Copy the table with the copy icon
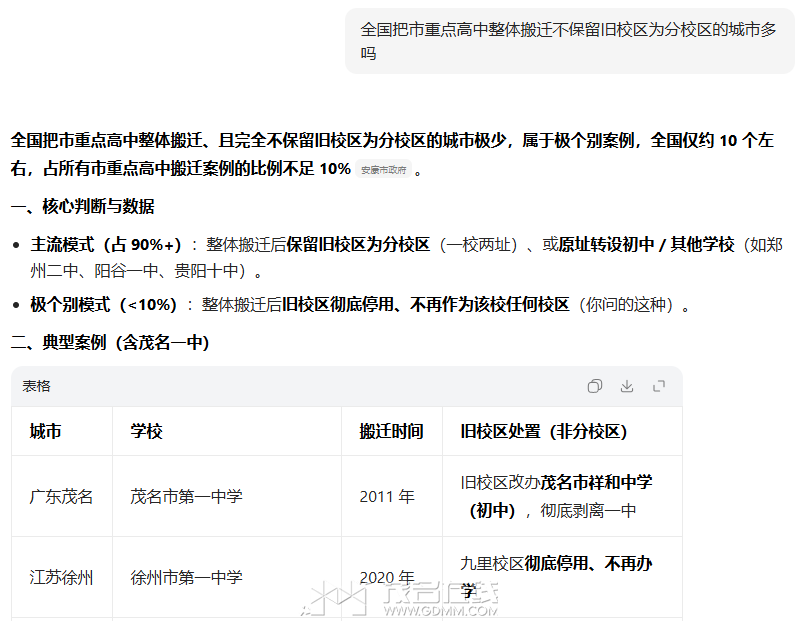Viewport: 796px width, 621px height. pyautogui.click(x=595, y=386)
